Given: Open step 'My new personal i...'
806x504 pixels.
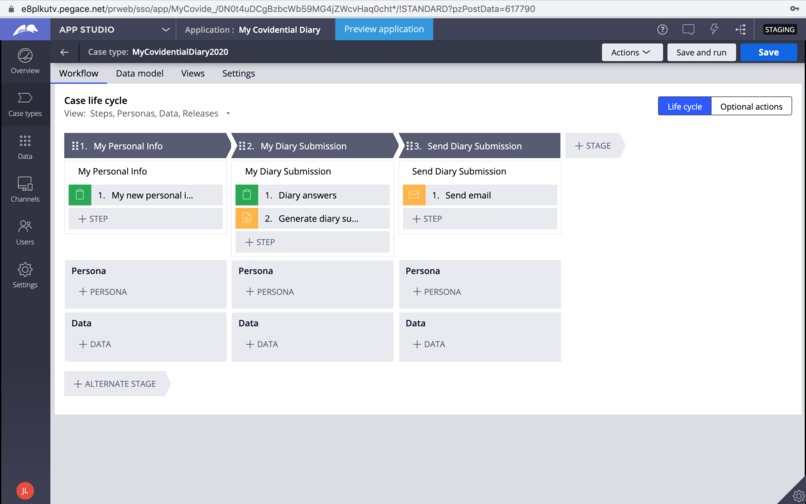Looking at the screenshot, I should point(145,195).
